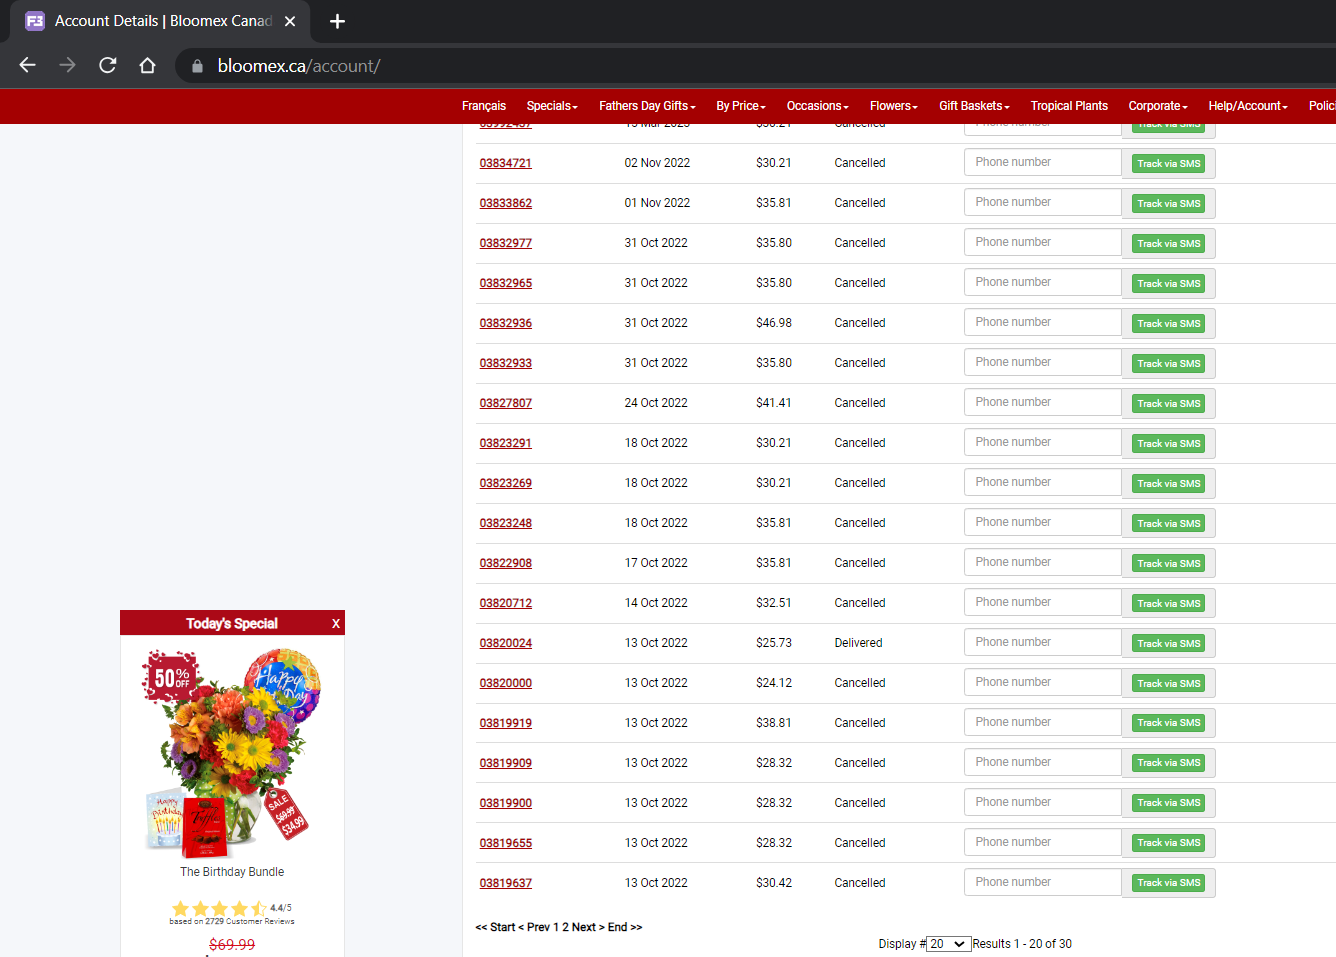Image resolution: width=1336 pixels, height=957 pixels.
Task: Expand the Help/Account menu
Action: [x=1248, y=106]
